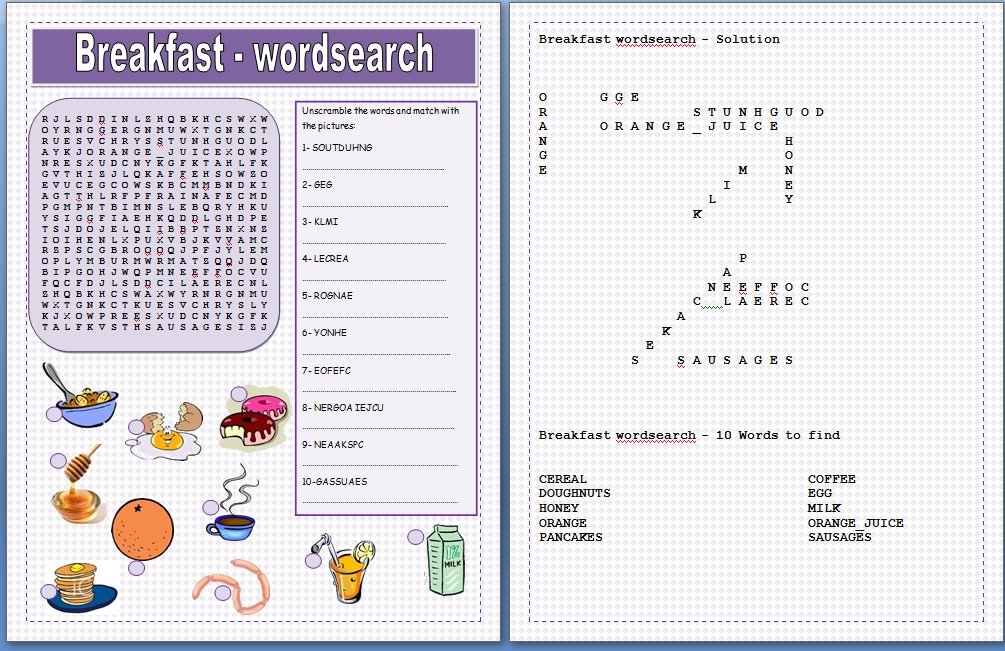Click DOUGHNUTS in the word list
Viewport: 1005px width, 651px height.
pos(574,493)
